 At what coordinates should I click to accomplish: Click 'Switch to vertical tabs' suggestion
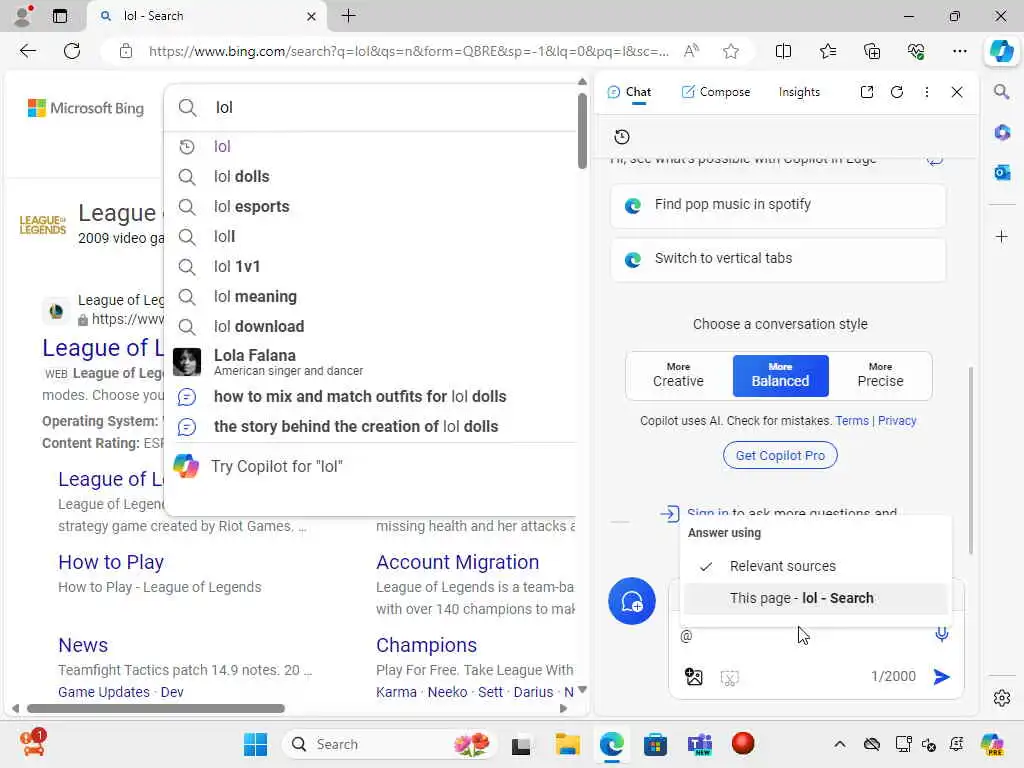point(778,259)
